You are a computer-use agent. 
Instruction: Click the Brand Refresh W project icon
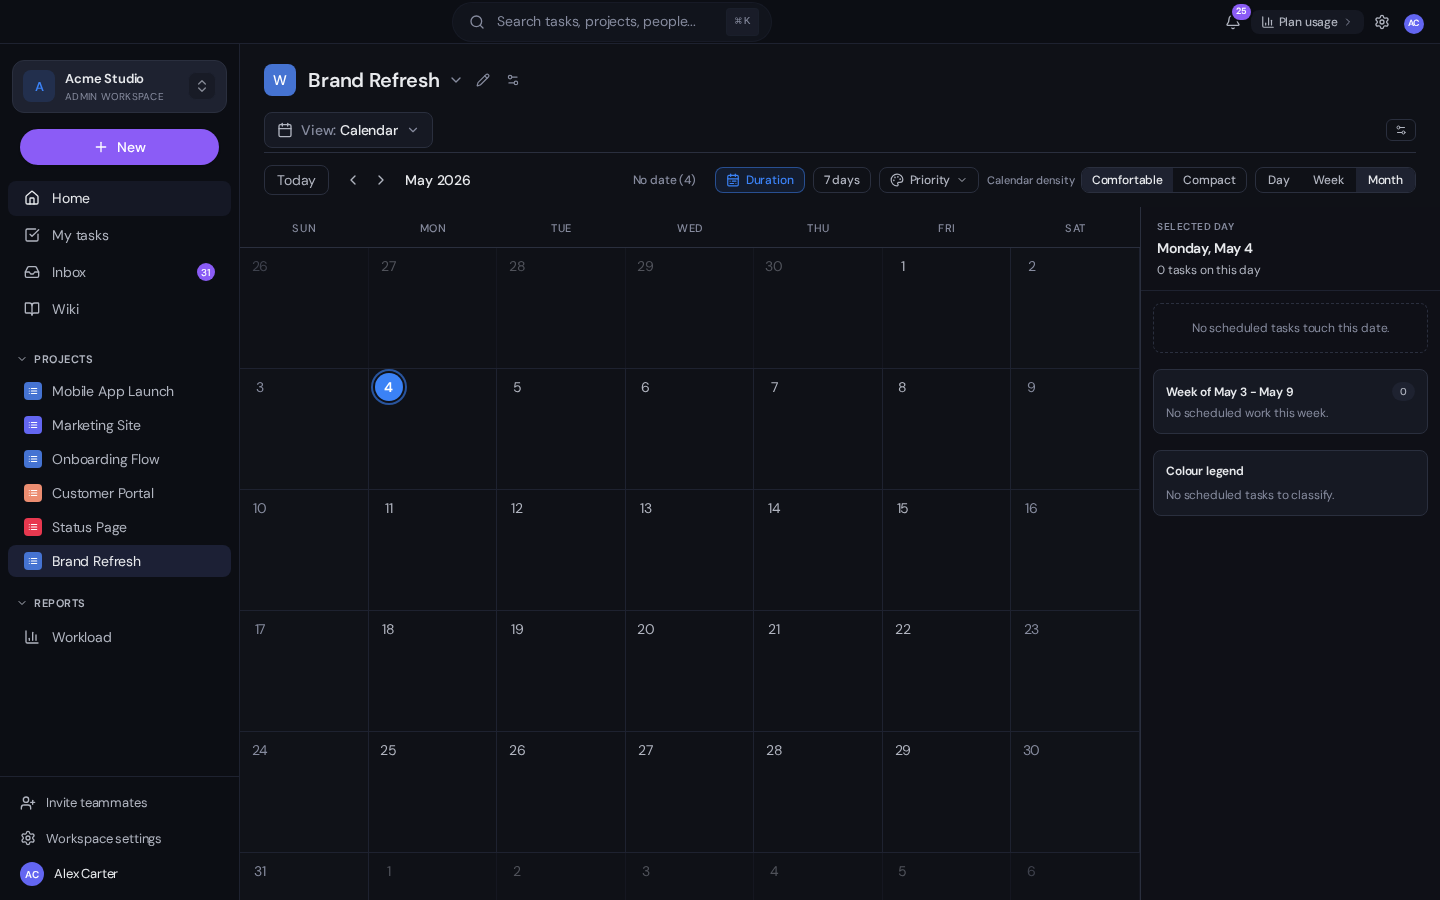pos(280,80)
